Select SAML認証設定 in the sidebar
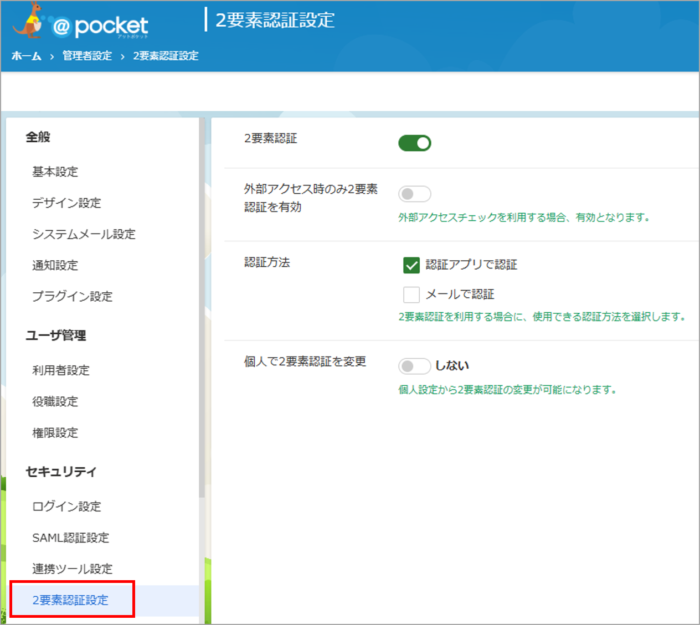Image resolution: width=700 pixels, height=625 pixels. coord(71,538)
